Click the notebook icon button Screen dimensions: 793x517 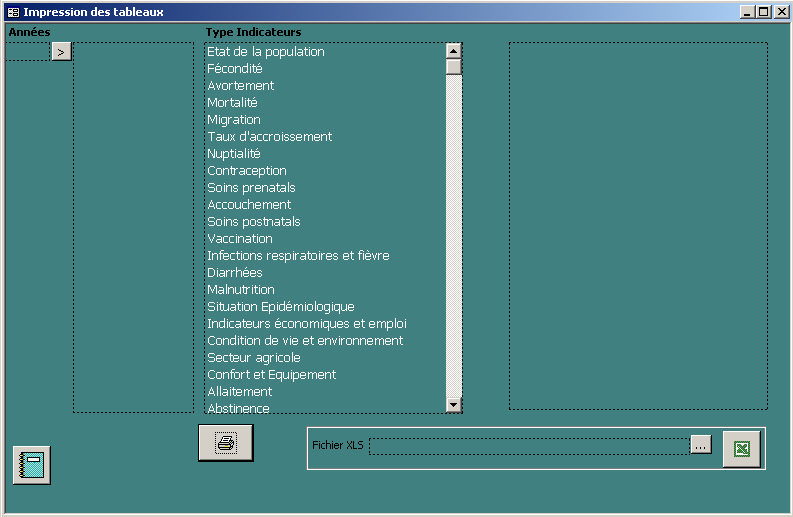click(x=31, y=465)
